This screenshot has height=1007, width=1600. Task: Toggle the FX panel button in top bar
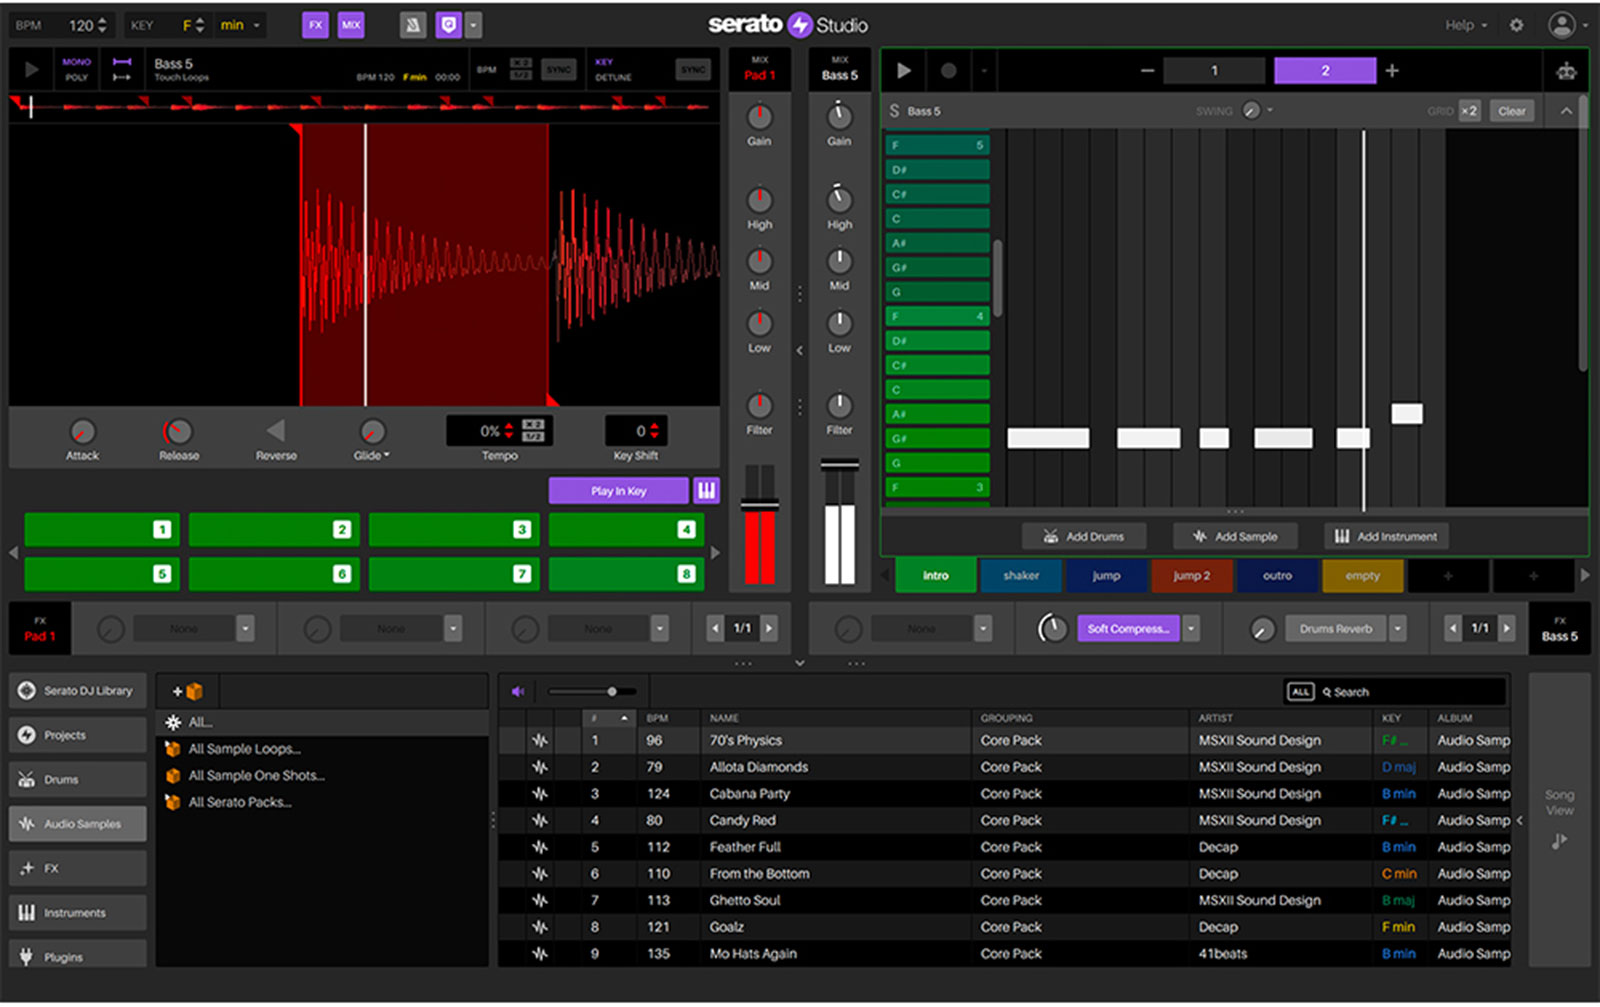(315, 25)
